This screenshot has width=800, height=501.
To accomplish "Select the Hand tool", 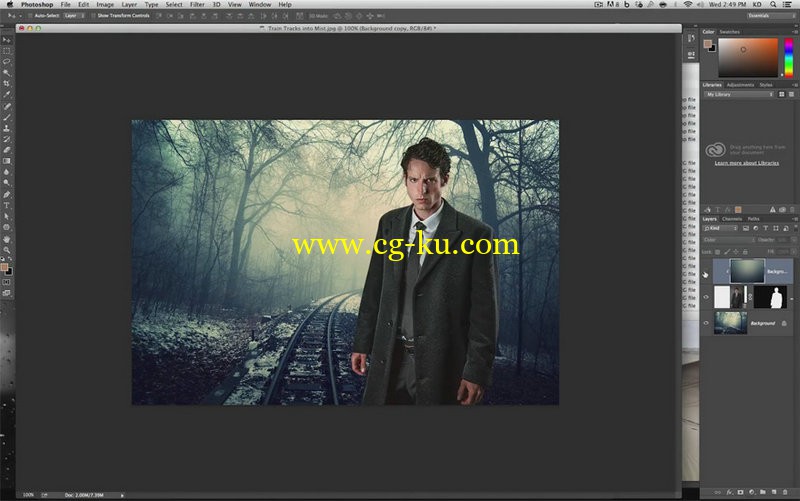I will click(x=7, y=239).
